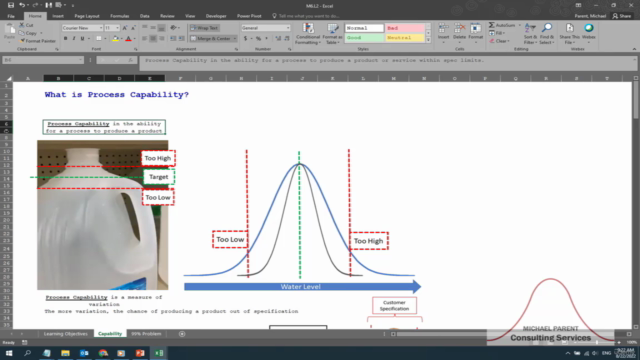Open the Name Box dropdown
This screenshot has height=360, width=640.
(x=80, y=60)
